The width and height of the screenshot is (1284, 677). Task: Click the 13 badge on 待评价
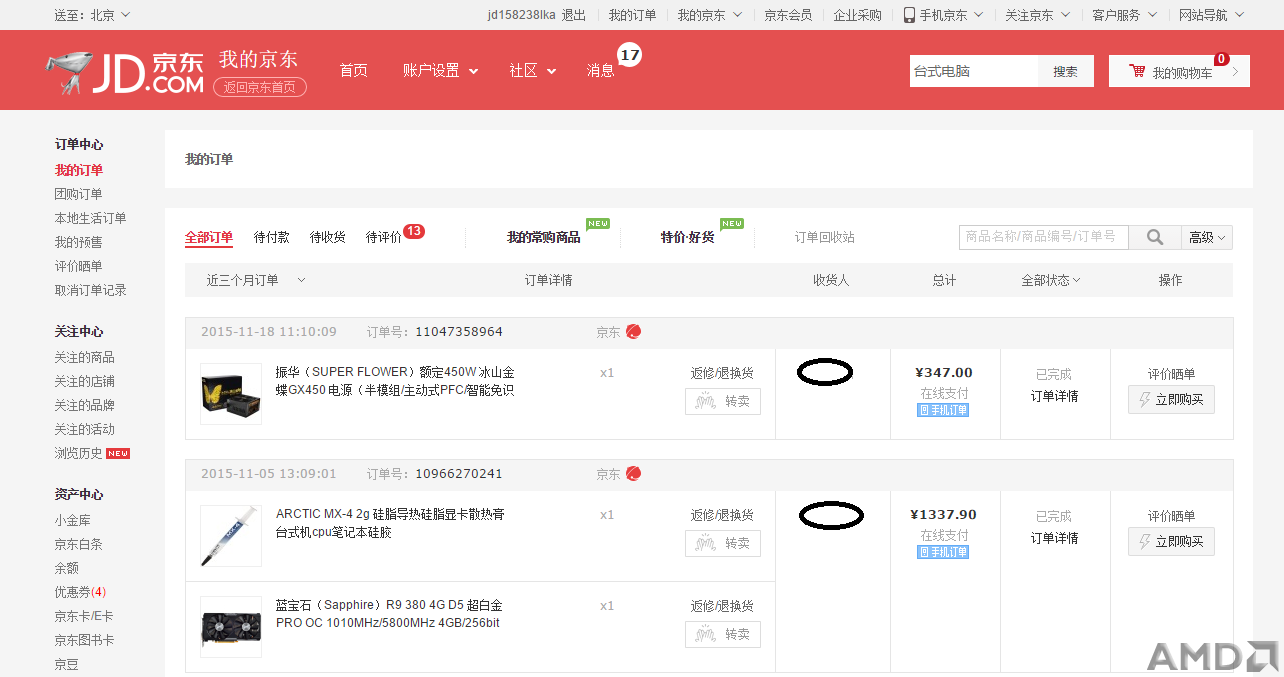point(414,231)
